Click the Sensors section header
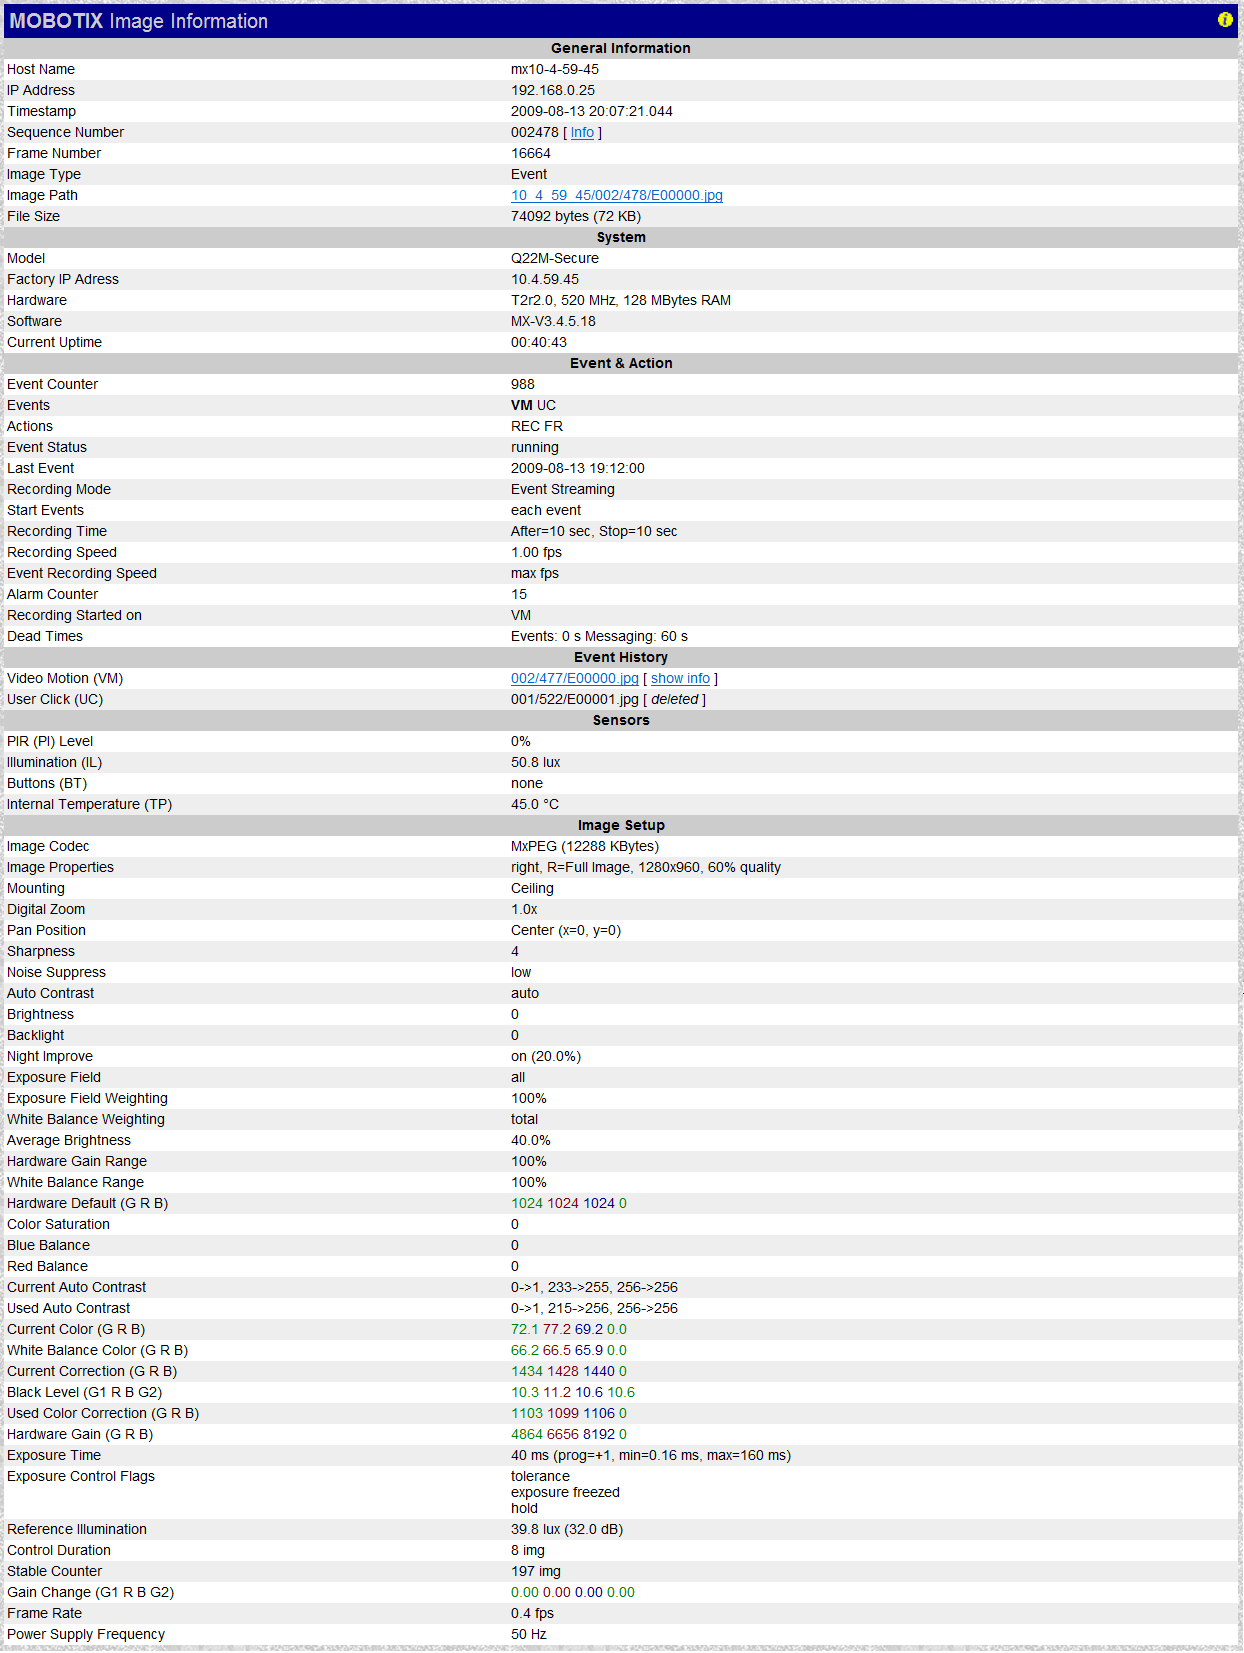This screenshot has width=1244, height=1653. [621, 720]
